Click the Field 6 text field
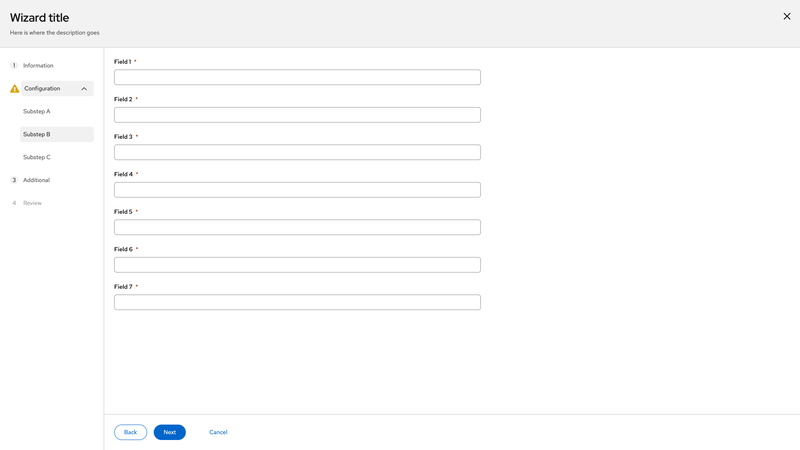800x450 pixels. tap(297, 265)
